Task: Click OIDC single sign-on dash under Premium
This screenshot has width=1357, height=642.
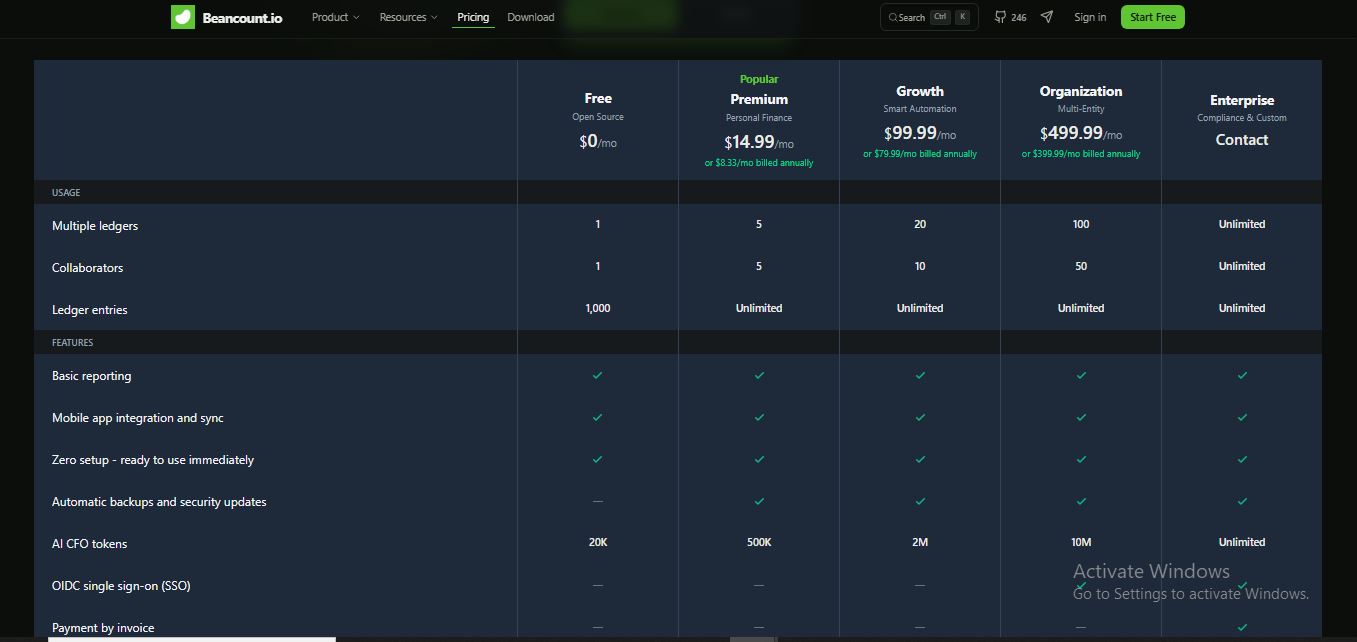Action: 759,585
